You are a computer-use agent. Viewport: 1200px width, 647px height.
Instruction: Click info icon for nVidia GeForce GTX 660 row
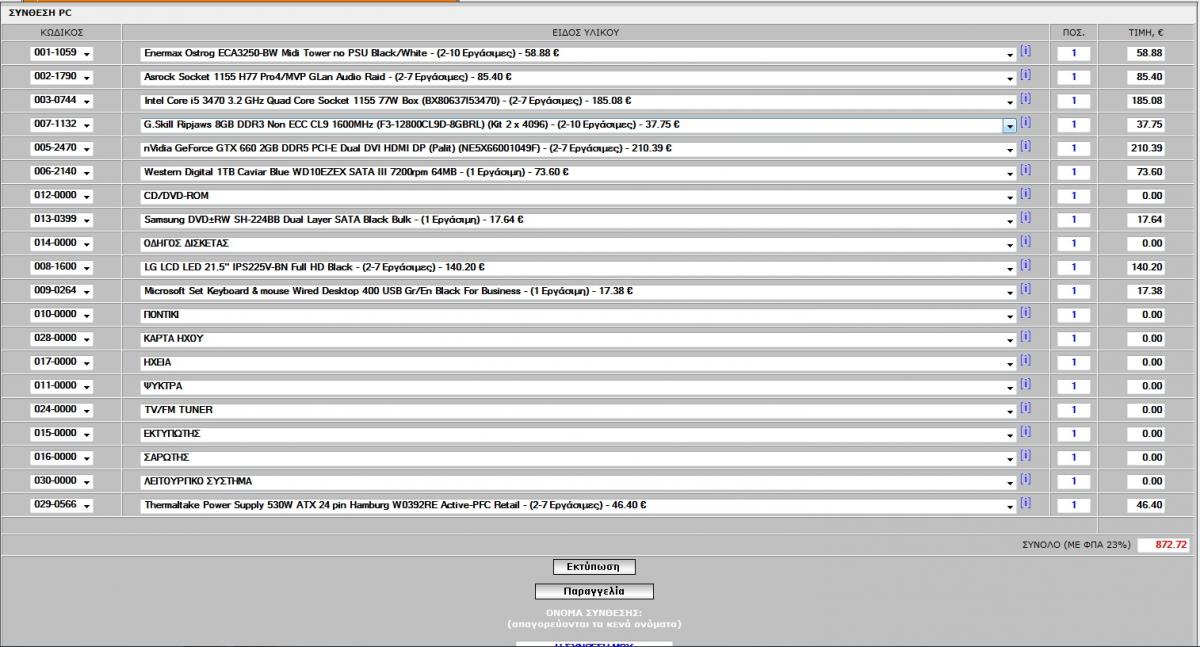(x=1025, y=147)
